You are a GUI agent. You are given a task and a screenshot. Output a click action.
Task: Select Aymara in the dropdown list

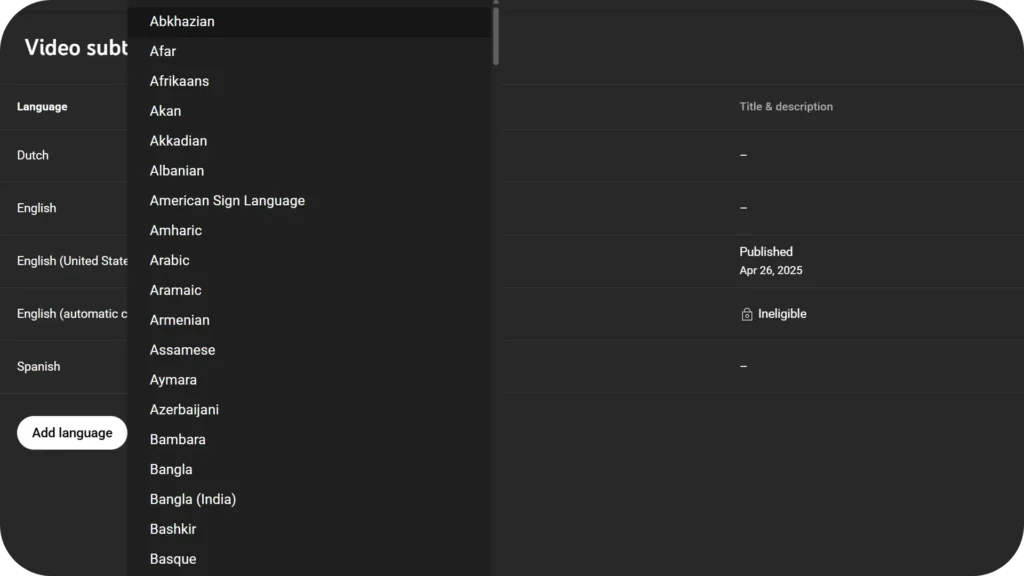(173, 380)
